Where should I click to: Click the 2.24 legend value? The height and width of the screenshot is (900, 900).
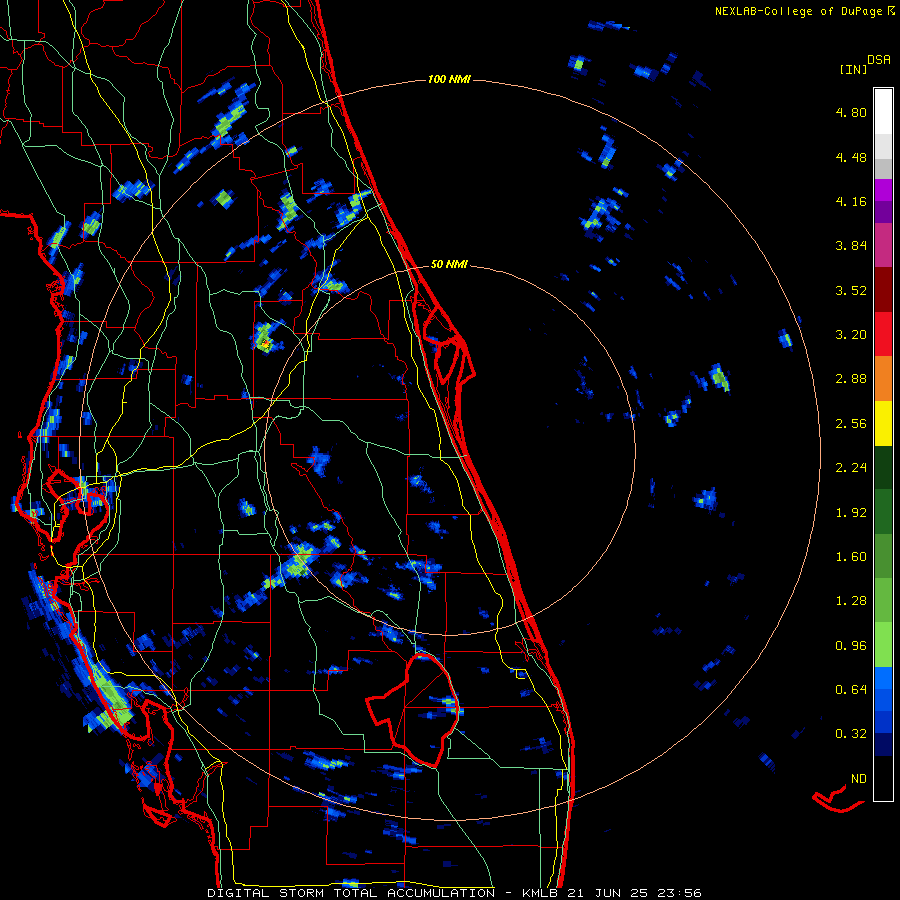pos(851,468)
